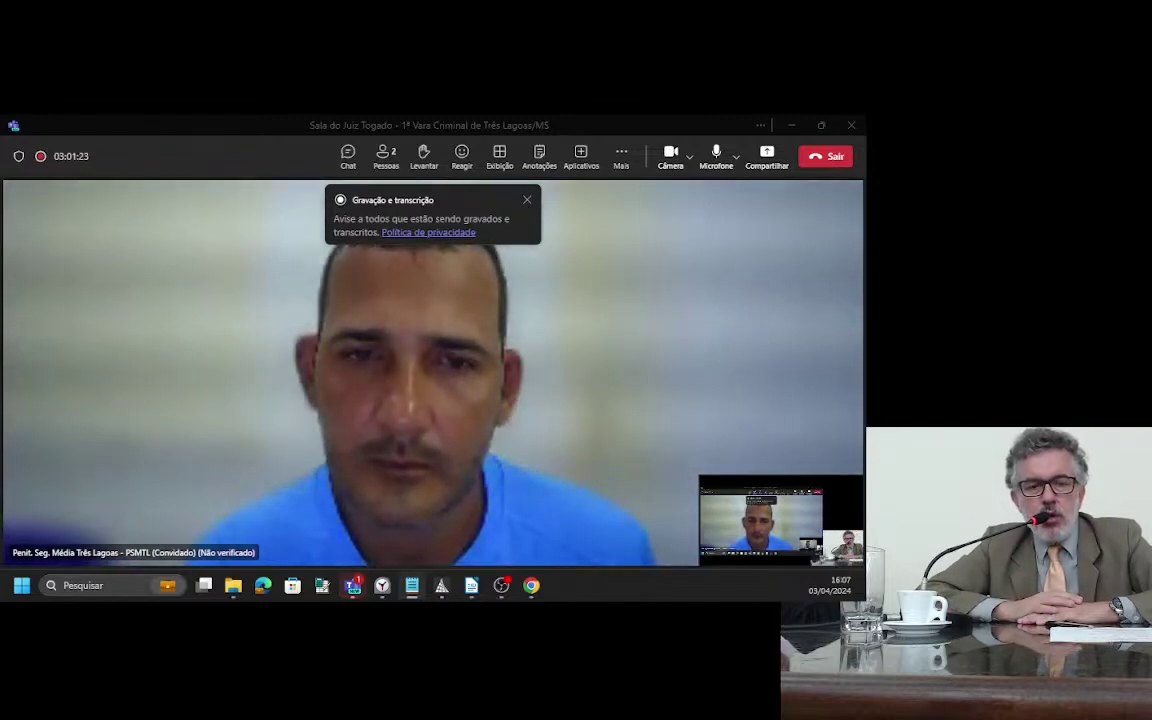Open the Reagir reactions menu
The height and width of the screenshot is (720, 1152).
(x=462, y=156)
